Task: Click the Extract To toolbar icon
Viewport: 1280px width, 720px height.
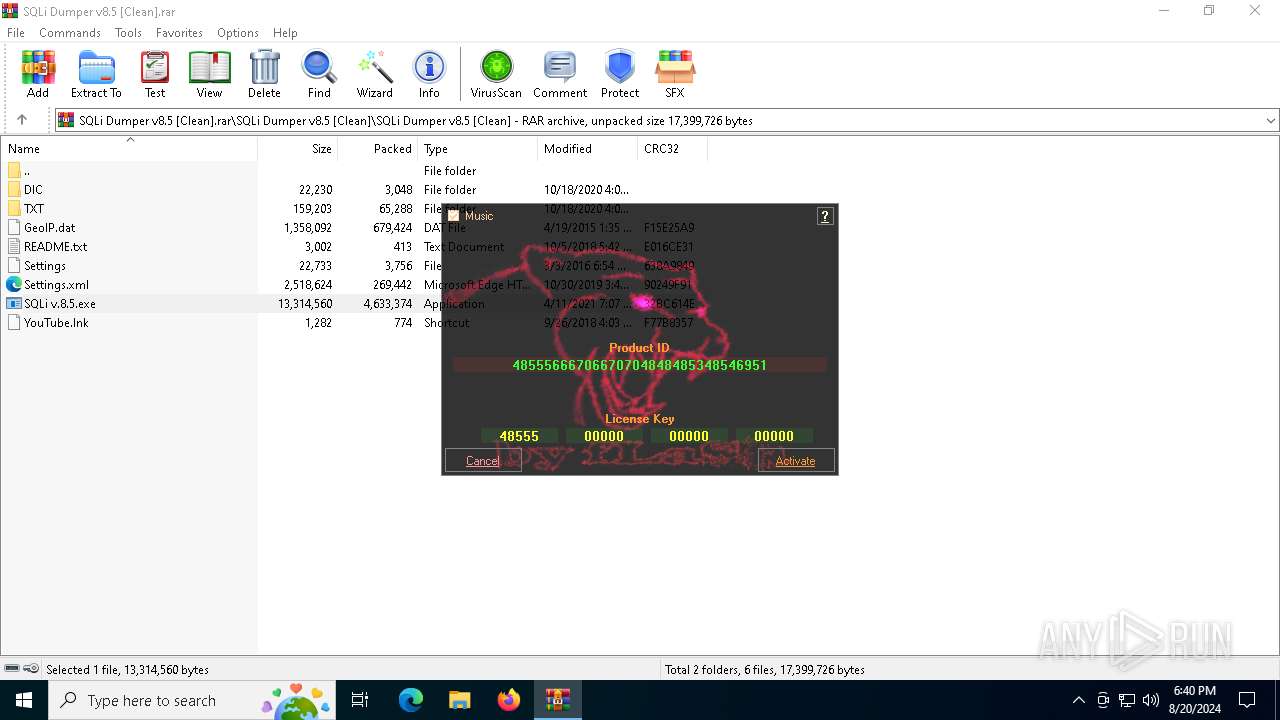Action: pos(96,75)
